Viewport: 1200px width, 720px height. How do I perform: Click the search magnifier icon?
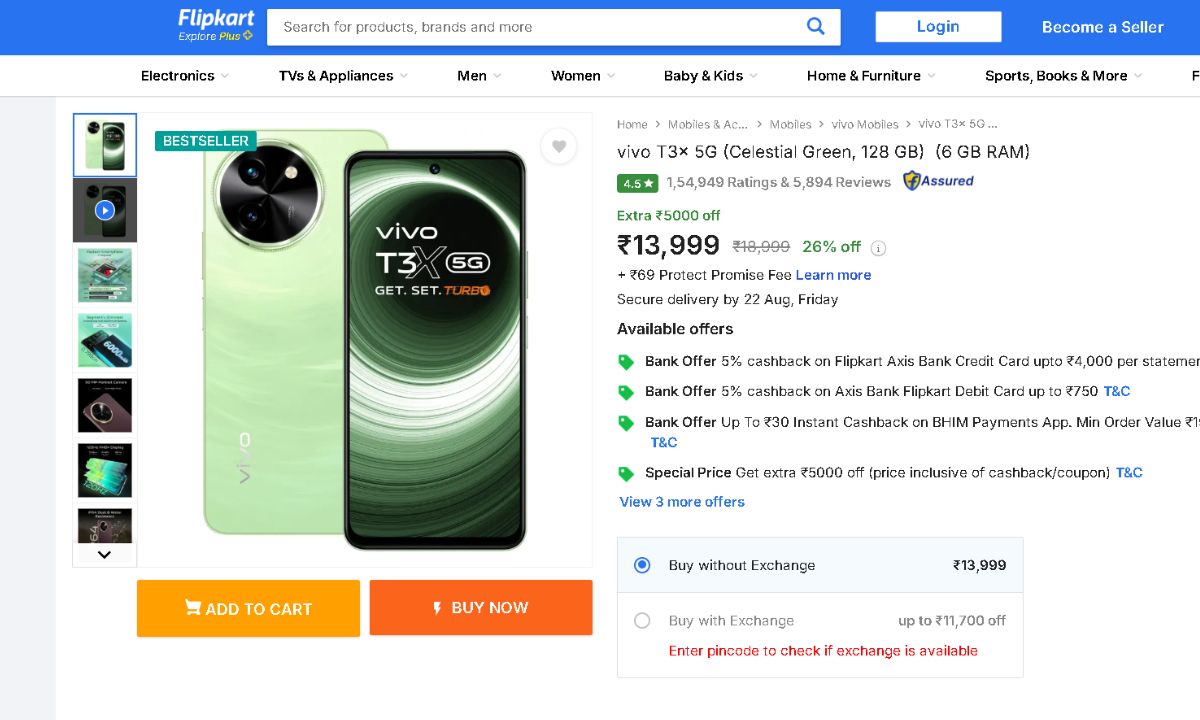[816, 27]
